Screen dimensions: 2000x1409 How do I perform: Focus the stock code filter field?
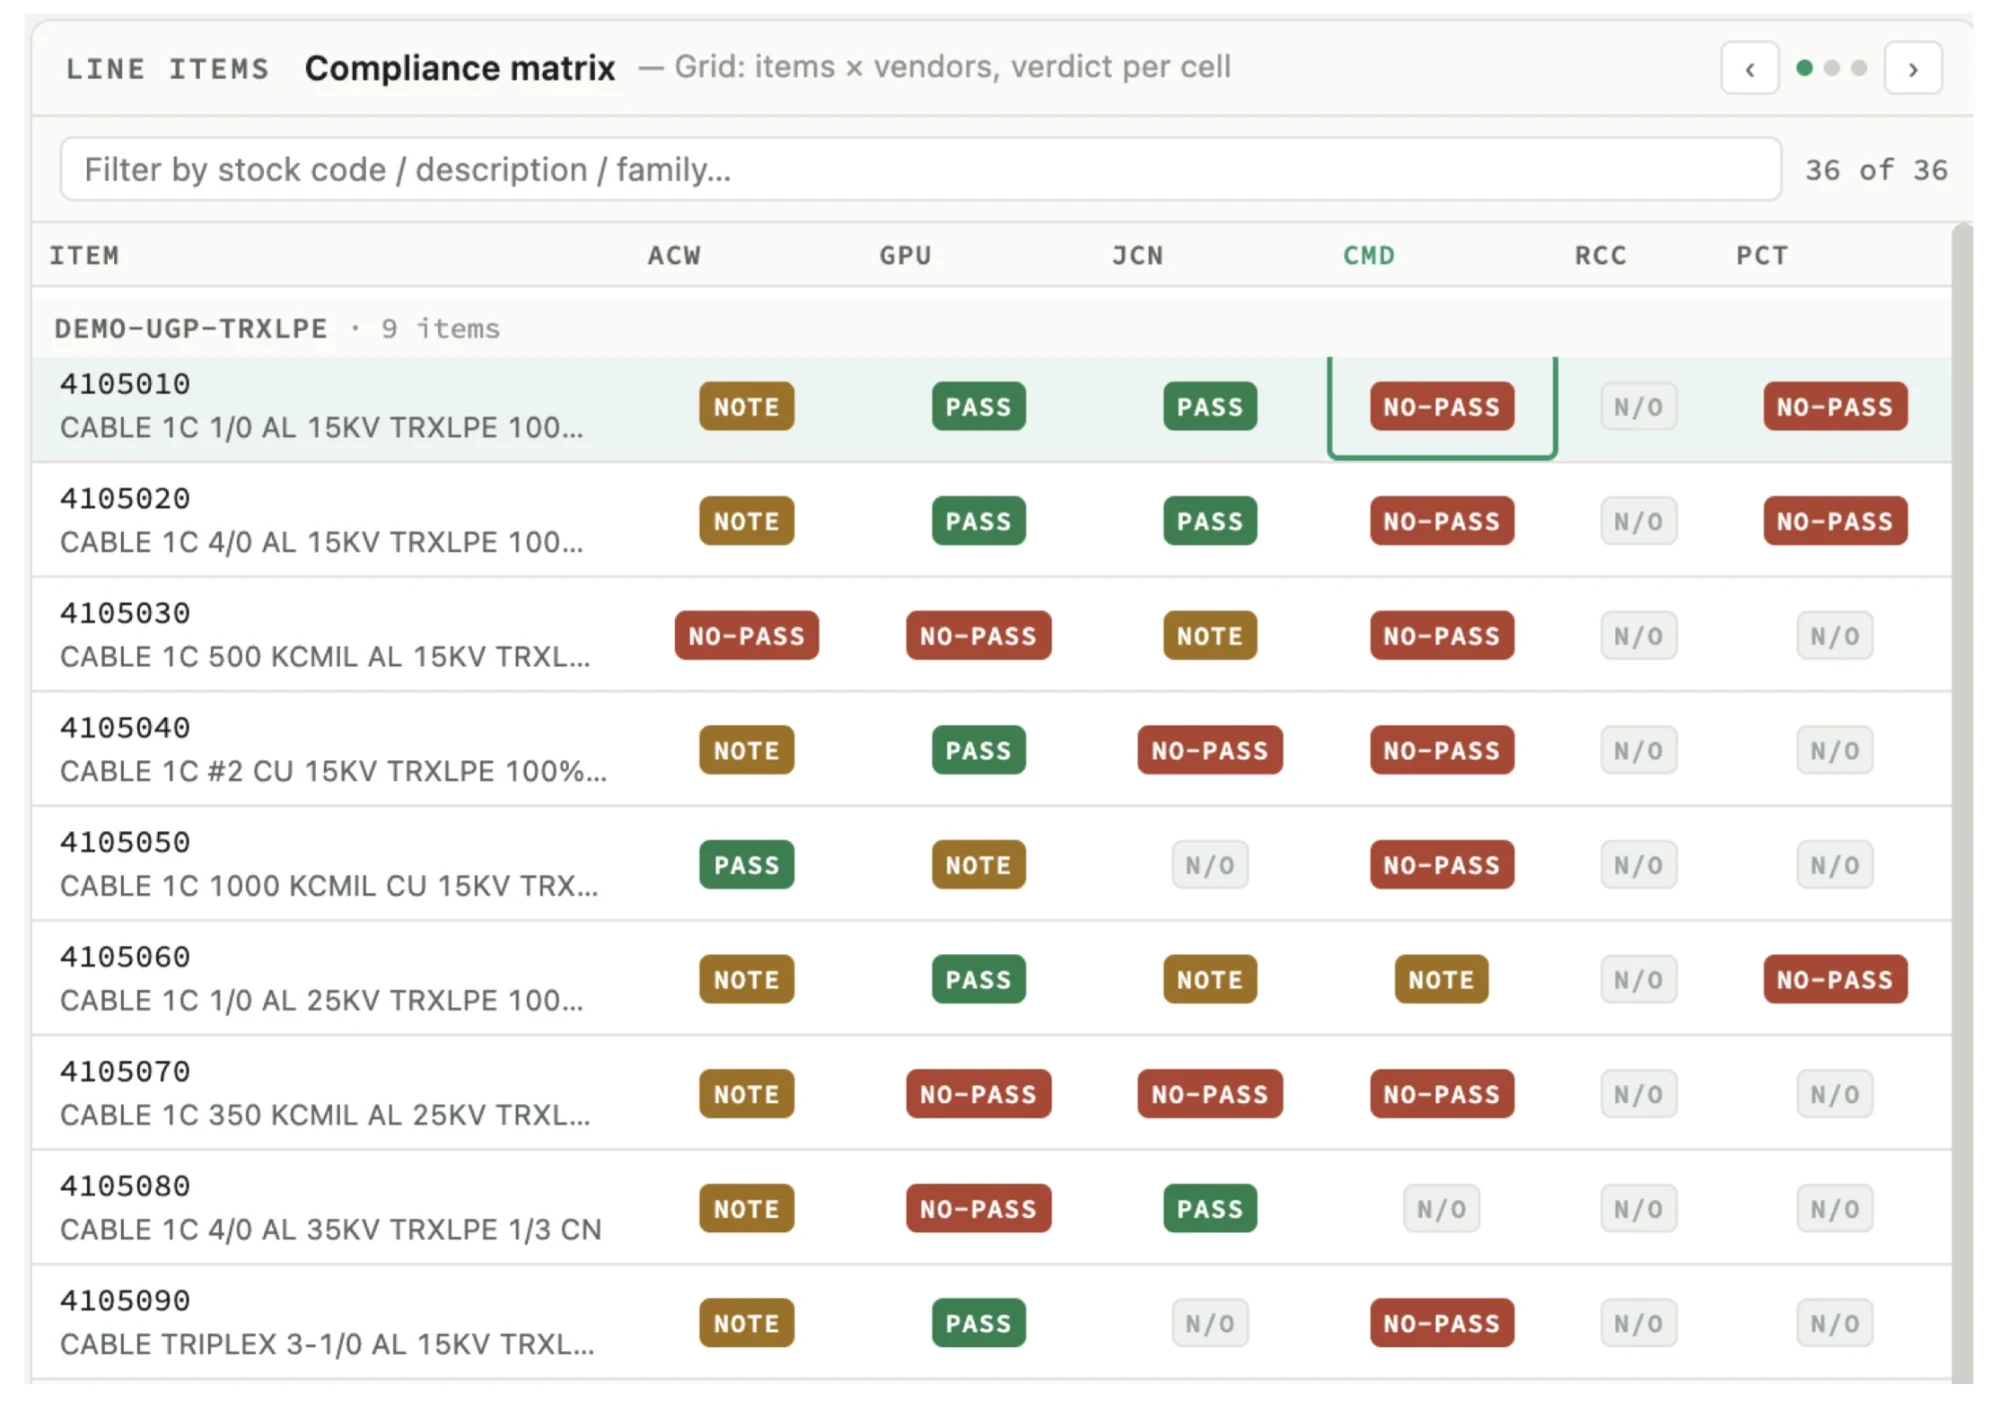point(920,169)
